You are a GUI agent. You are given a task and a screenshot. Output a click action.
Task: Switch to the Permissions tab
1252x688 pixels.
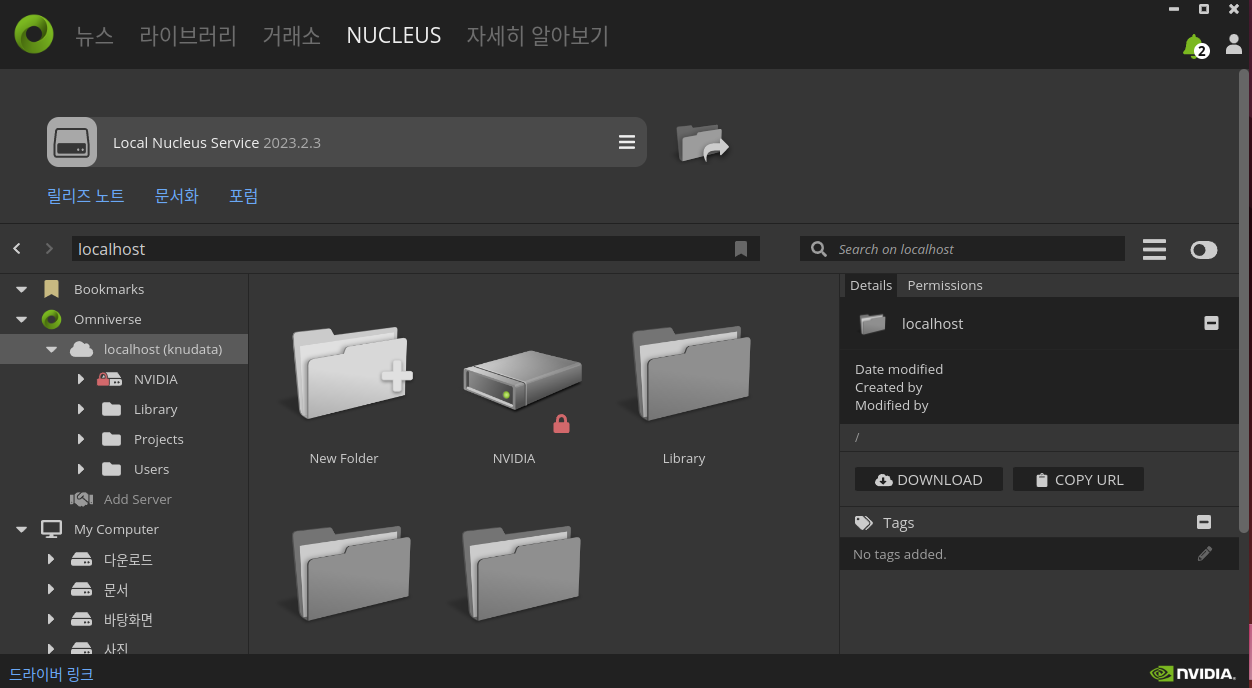945,285
